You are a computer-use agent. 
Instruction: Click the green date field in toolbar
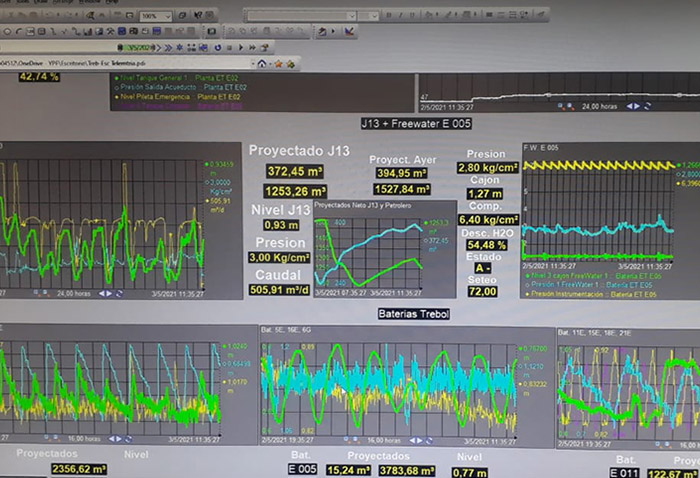pos(139,47)
